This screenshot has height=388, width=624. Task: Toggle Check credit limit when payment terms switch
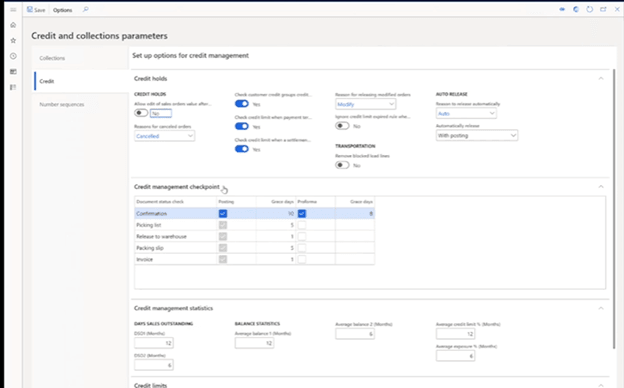(242, 127)
